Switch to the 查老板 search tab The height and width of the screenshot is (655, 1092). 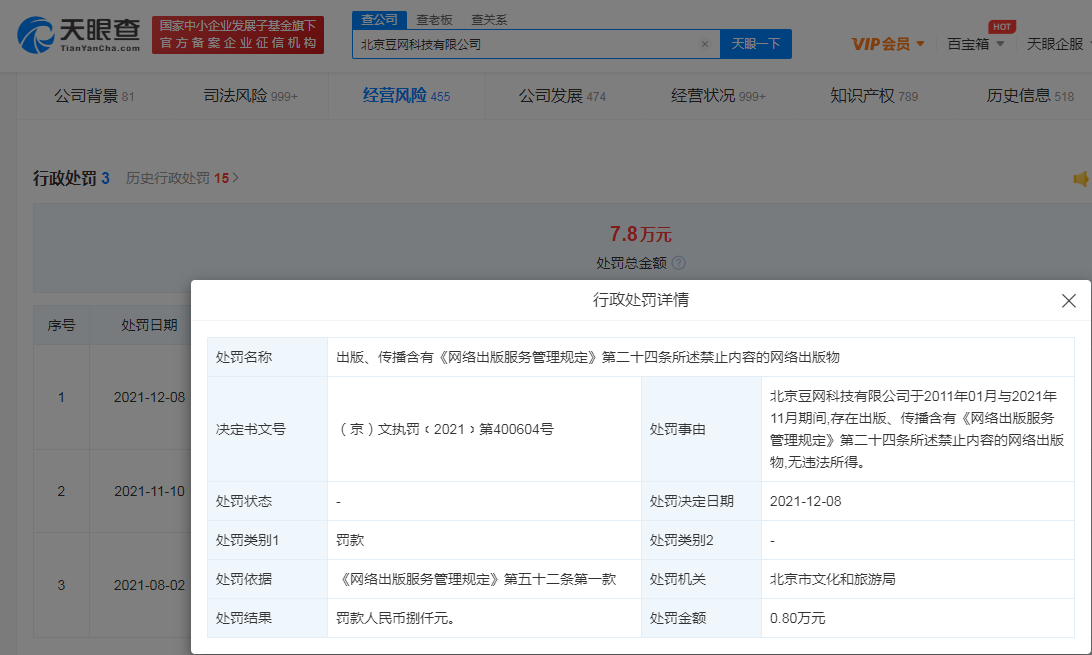435,19
